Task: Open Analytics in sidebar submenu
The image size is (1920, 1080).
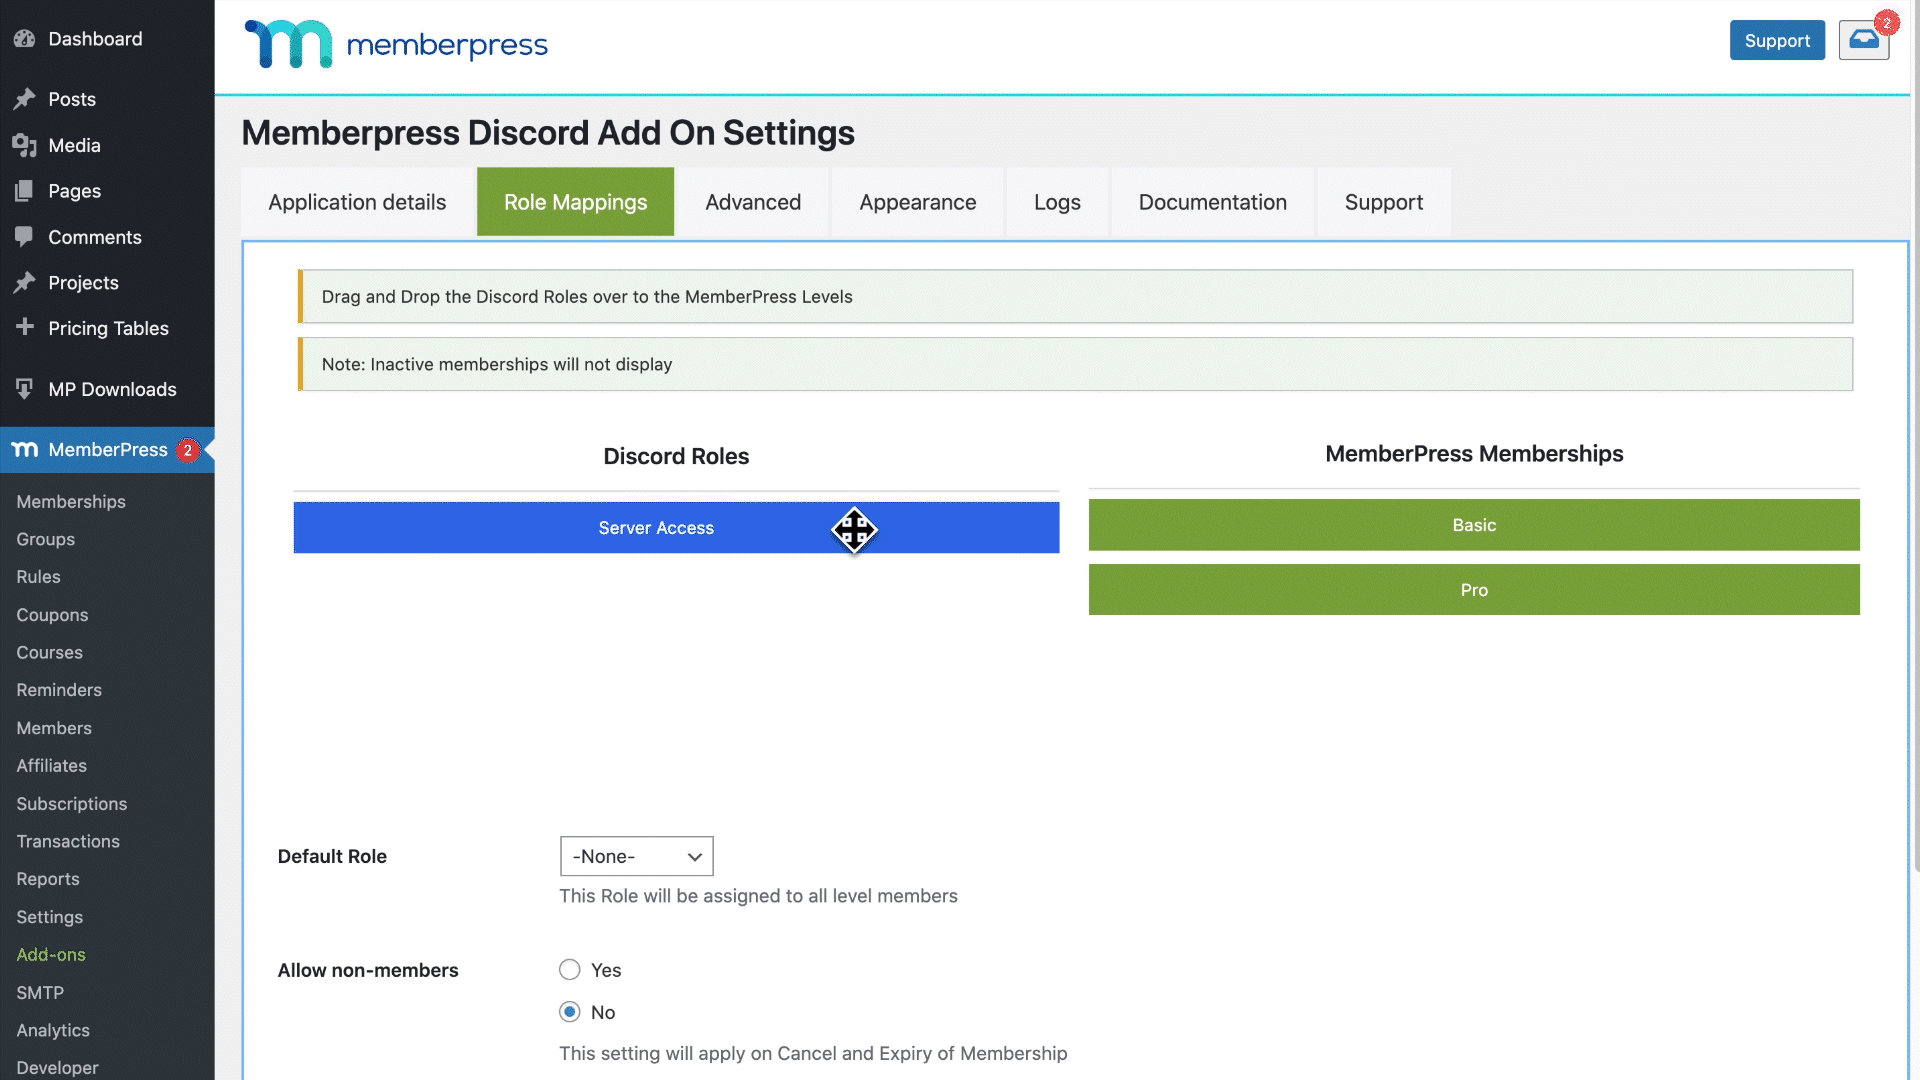Action: coord(53,1031)
